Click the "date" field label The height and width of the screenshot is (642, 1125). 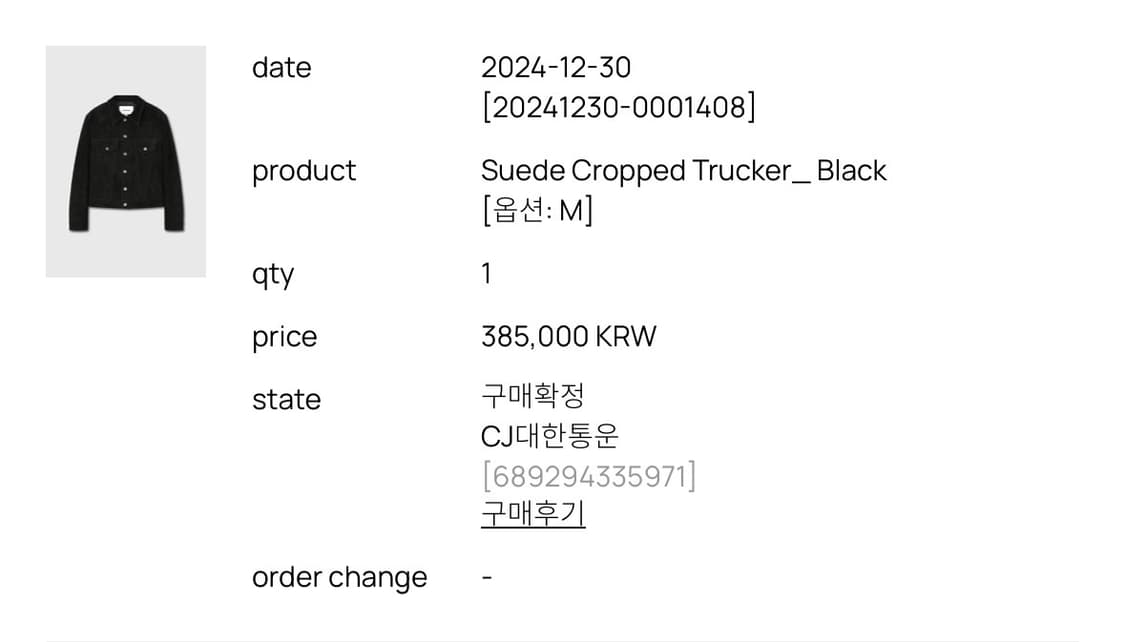coord(281,68)
